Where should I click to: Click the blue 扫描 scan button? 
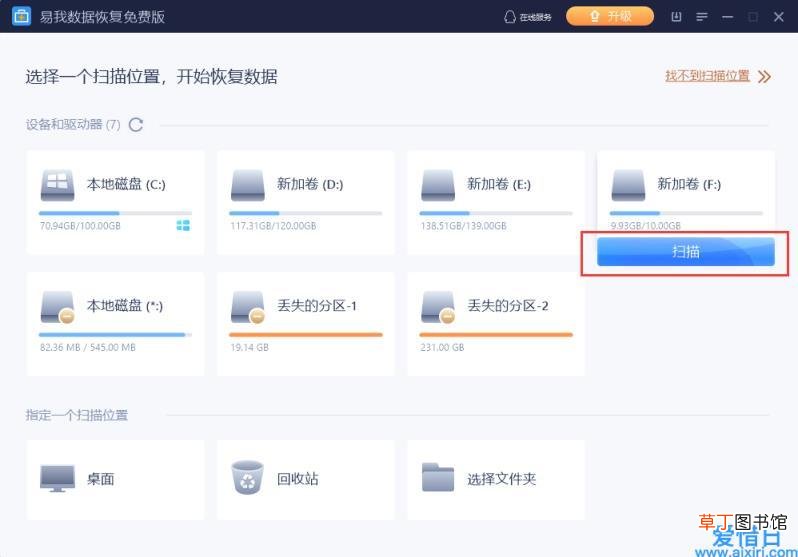click(x=686, y=251)
